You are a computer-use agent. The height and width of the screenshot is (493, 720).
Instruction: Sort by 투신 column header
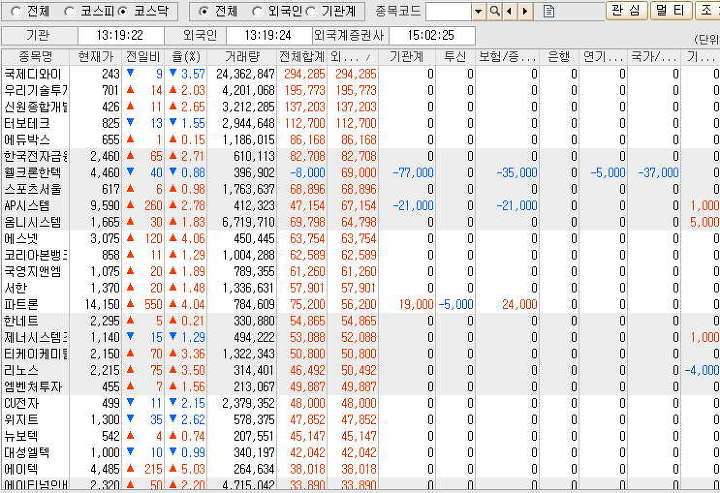tap(455, 56)
